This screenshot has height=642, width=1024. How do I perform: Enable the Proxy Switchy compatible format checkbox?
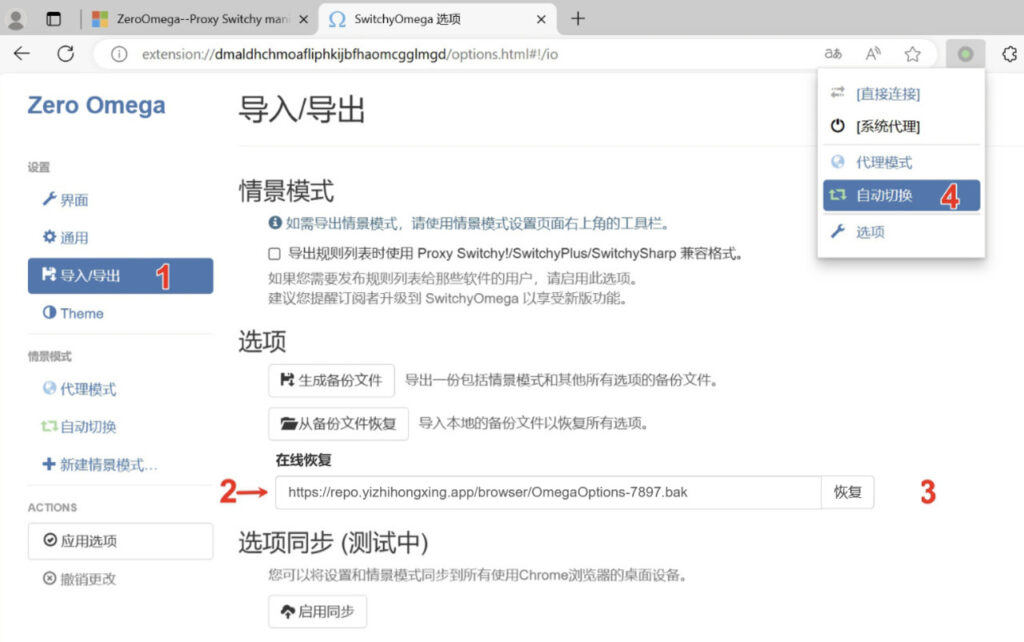pos(275,254)
